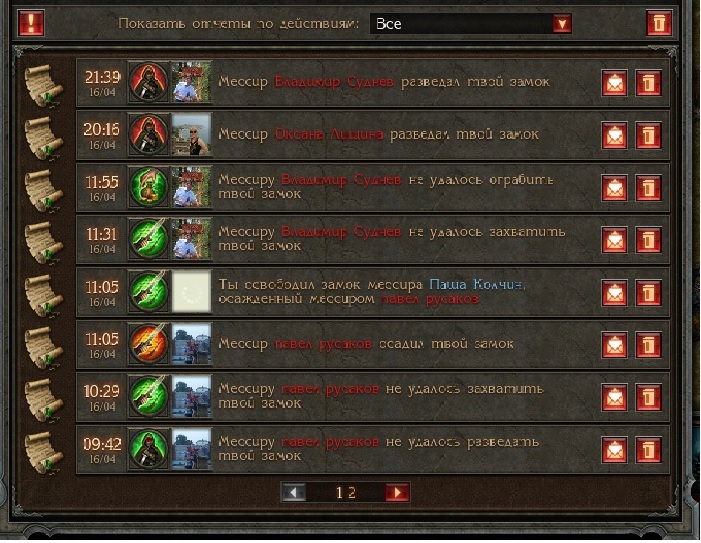The width and height of the screenshot is (701, 543).
Task: Switch to page 2 of reports
Action: pyautogui.click(x=352, y=492)
